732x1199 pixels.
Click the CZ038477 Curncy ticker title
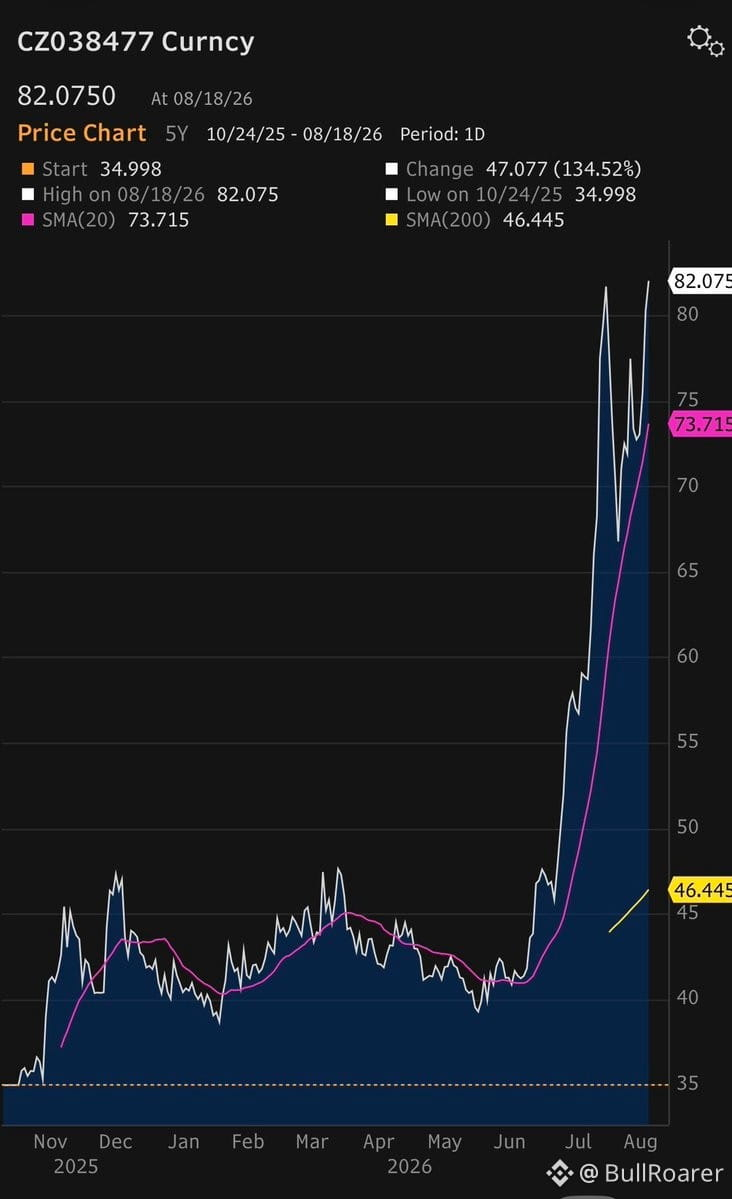(135, 41)
